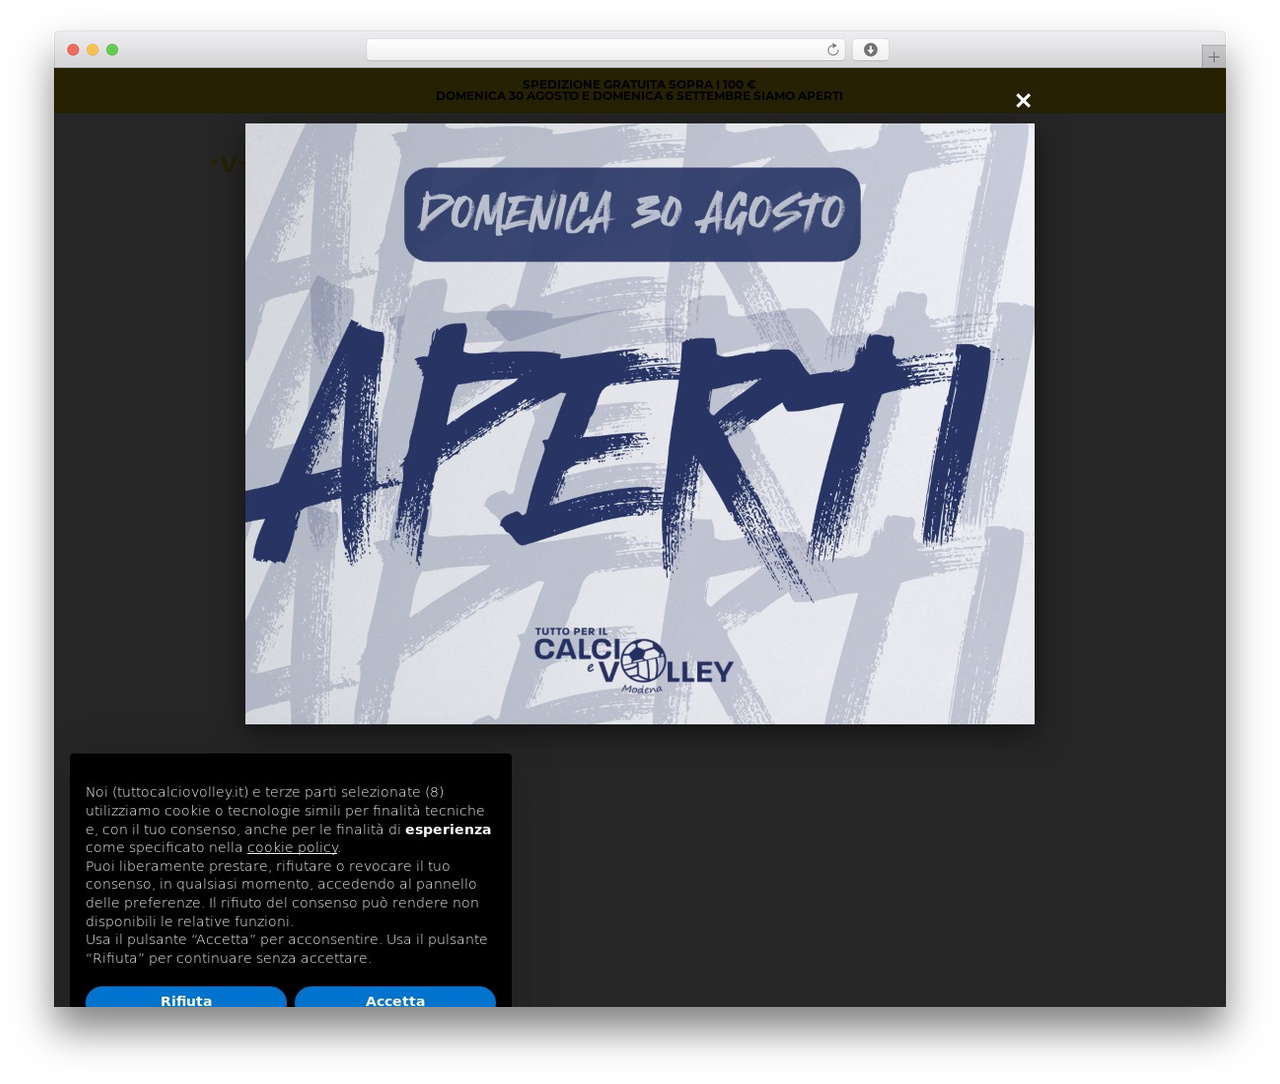Click the Rifiuta cookie button

coord(186,997)
